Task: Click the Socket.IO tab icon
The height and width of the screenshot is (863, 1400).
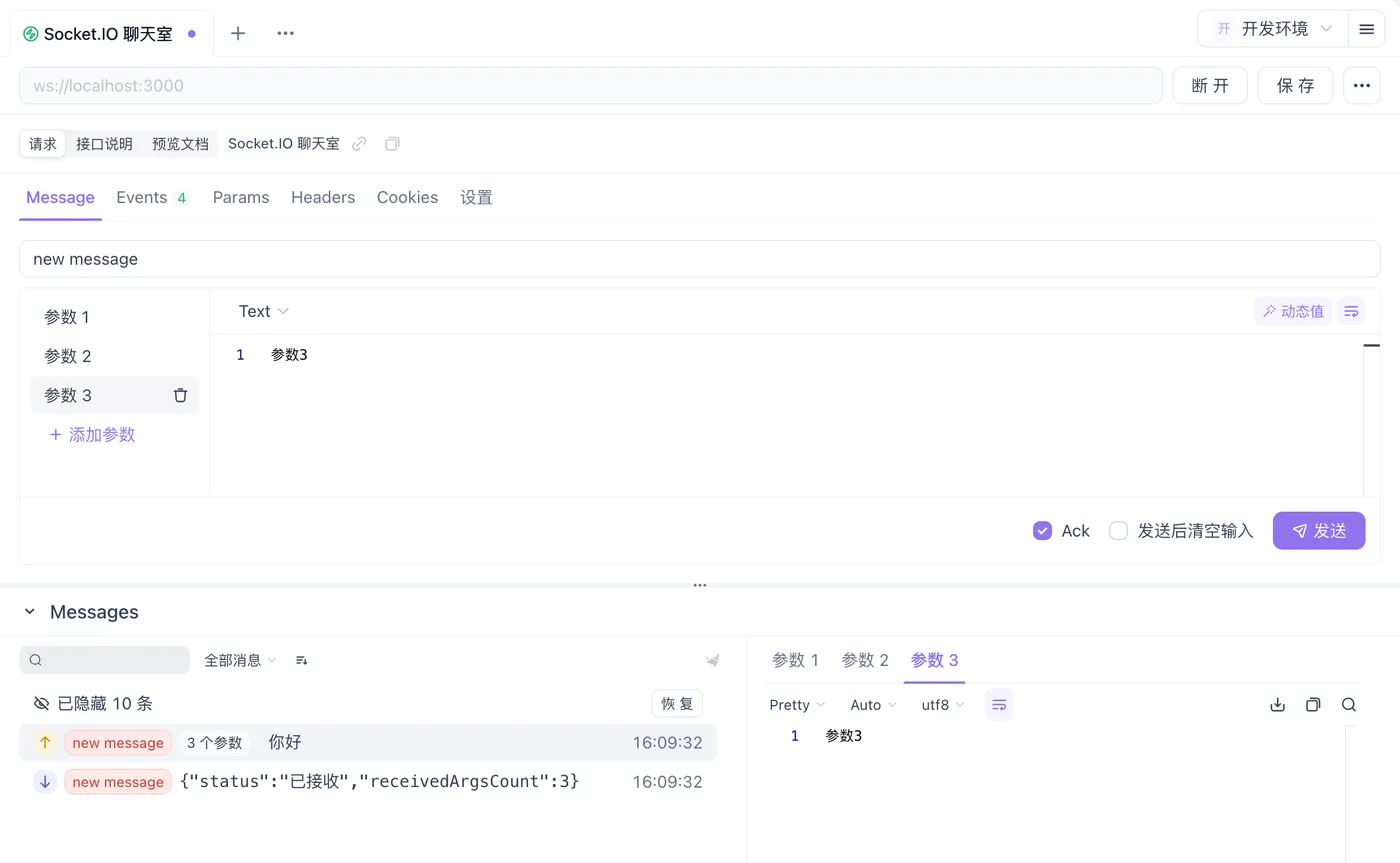Action: (31, 34)
